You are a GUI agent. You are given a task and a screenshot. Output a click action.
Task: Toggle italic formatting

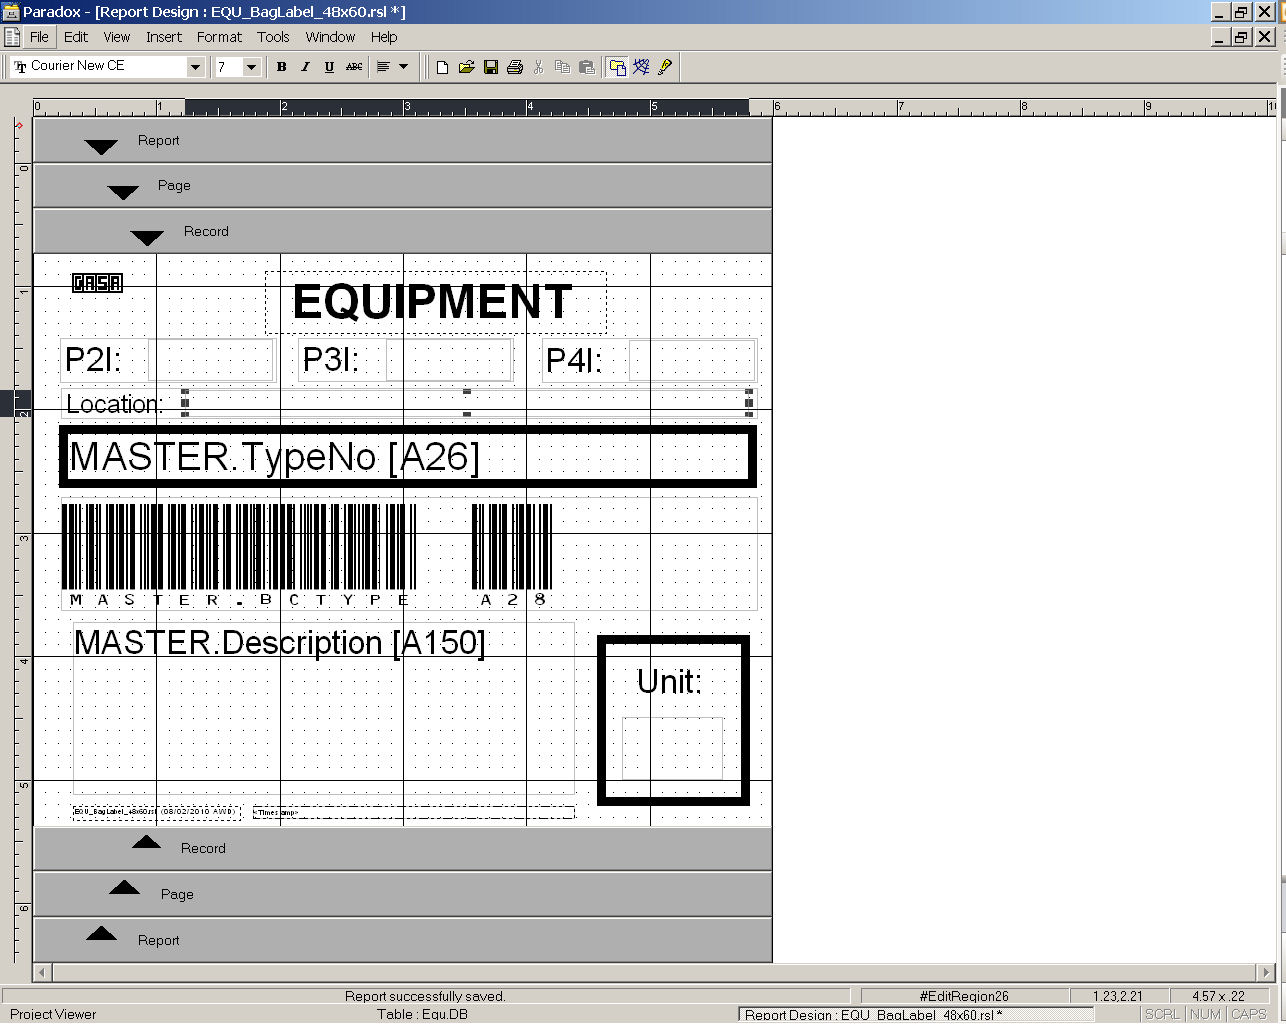tap(306, 67)
